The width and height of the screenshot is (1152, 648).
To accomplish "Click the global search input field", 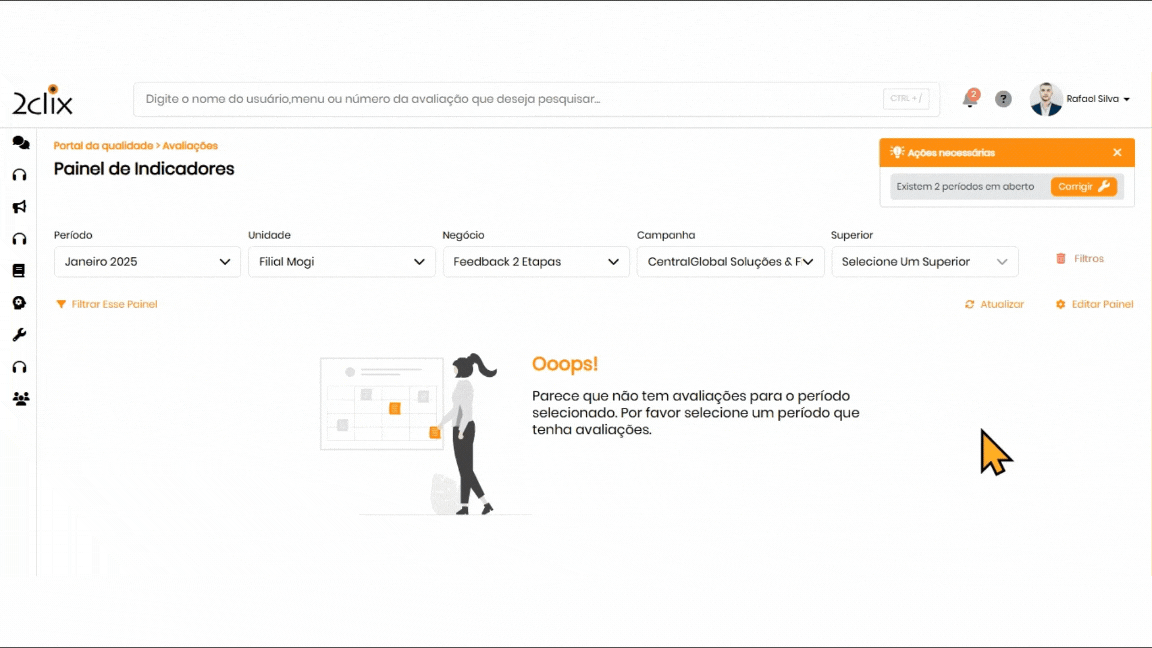I will (x=510, y=99).
